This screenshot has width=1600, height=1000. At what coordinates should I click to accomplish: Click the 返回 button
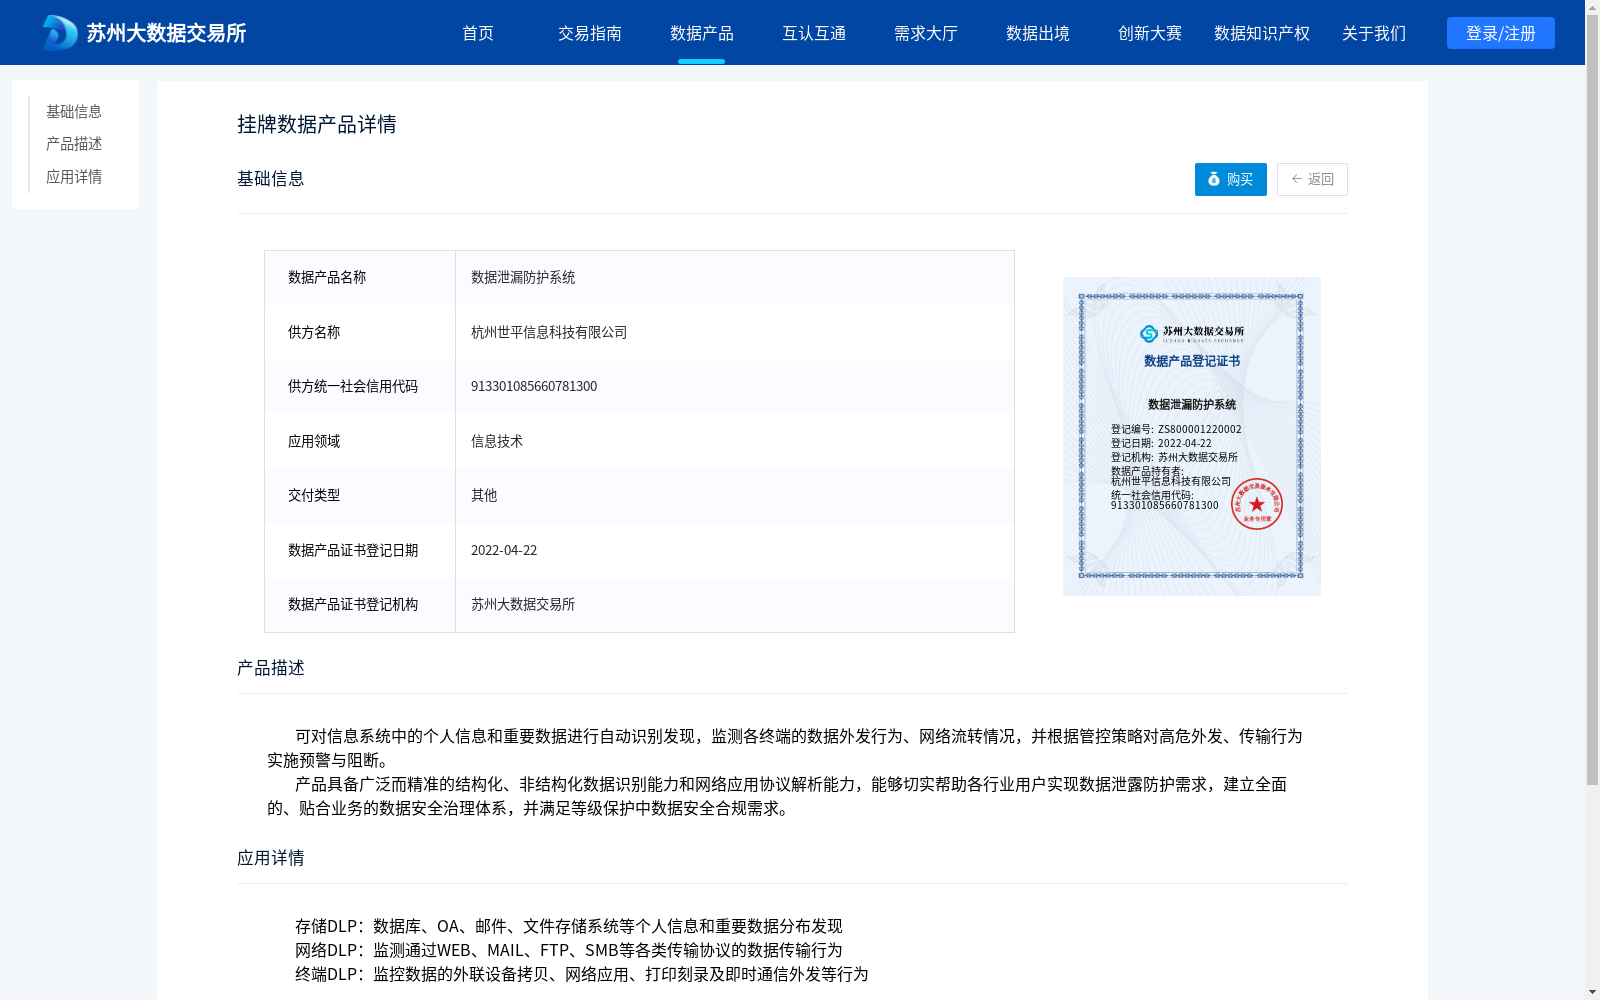(x=1312, y=179)
